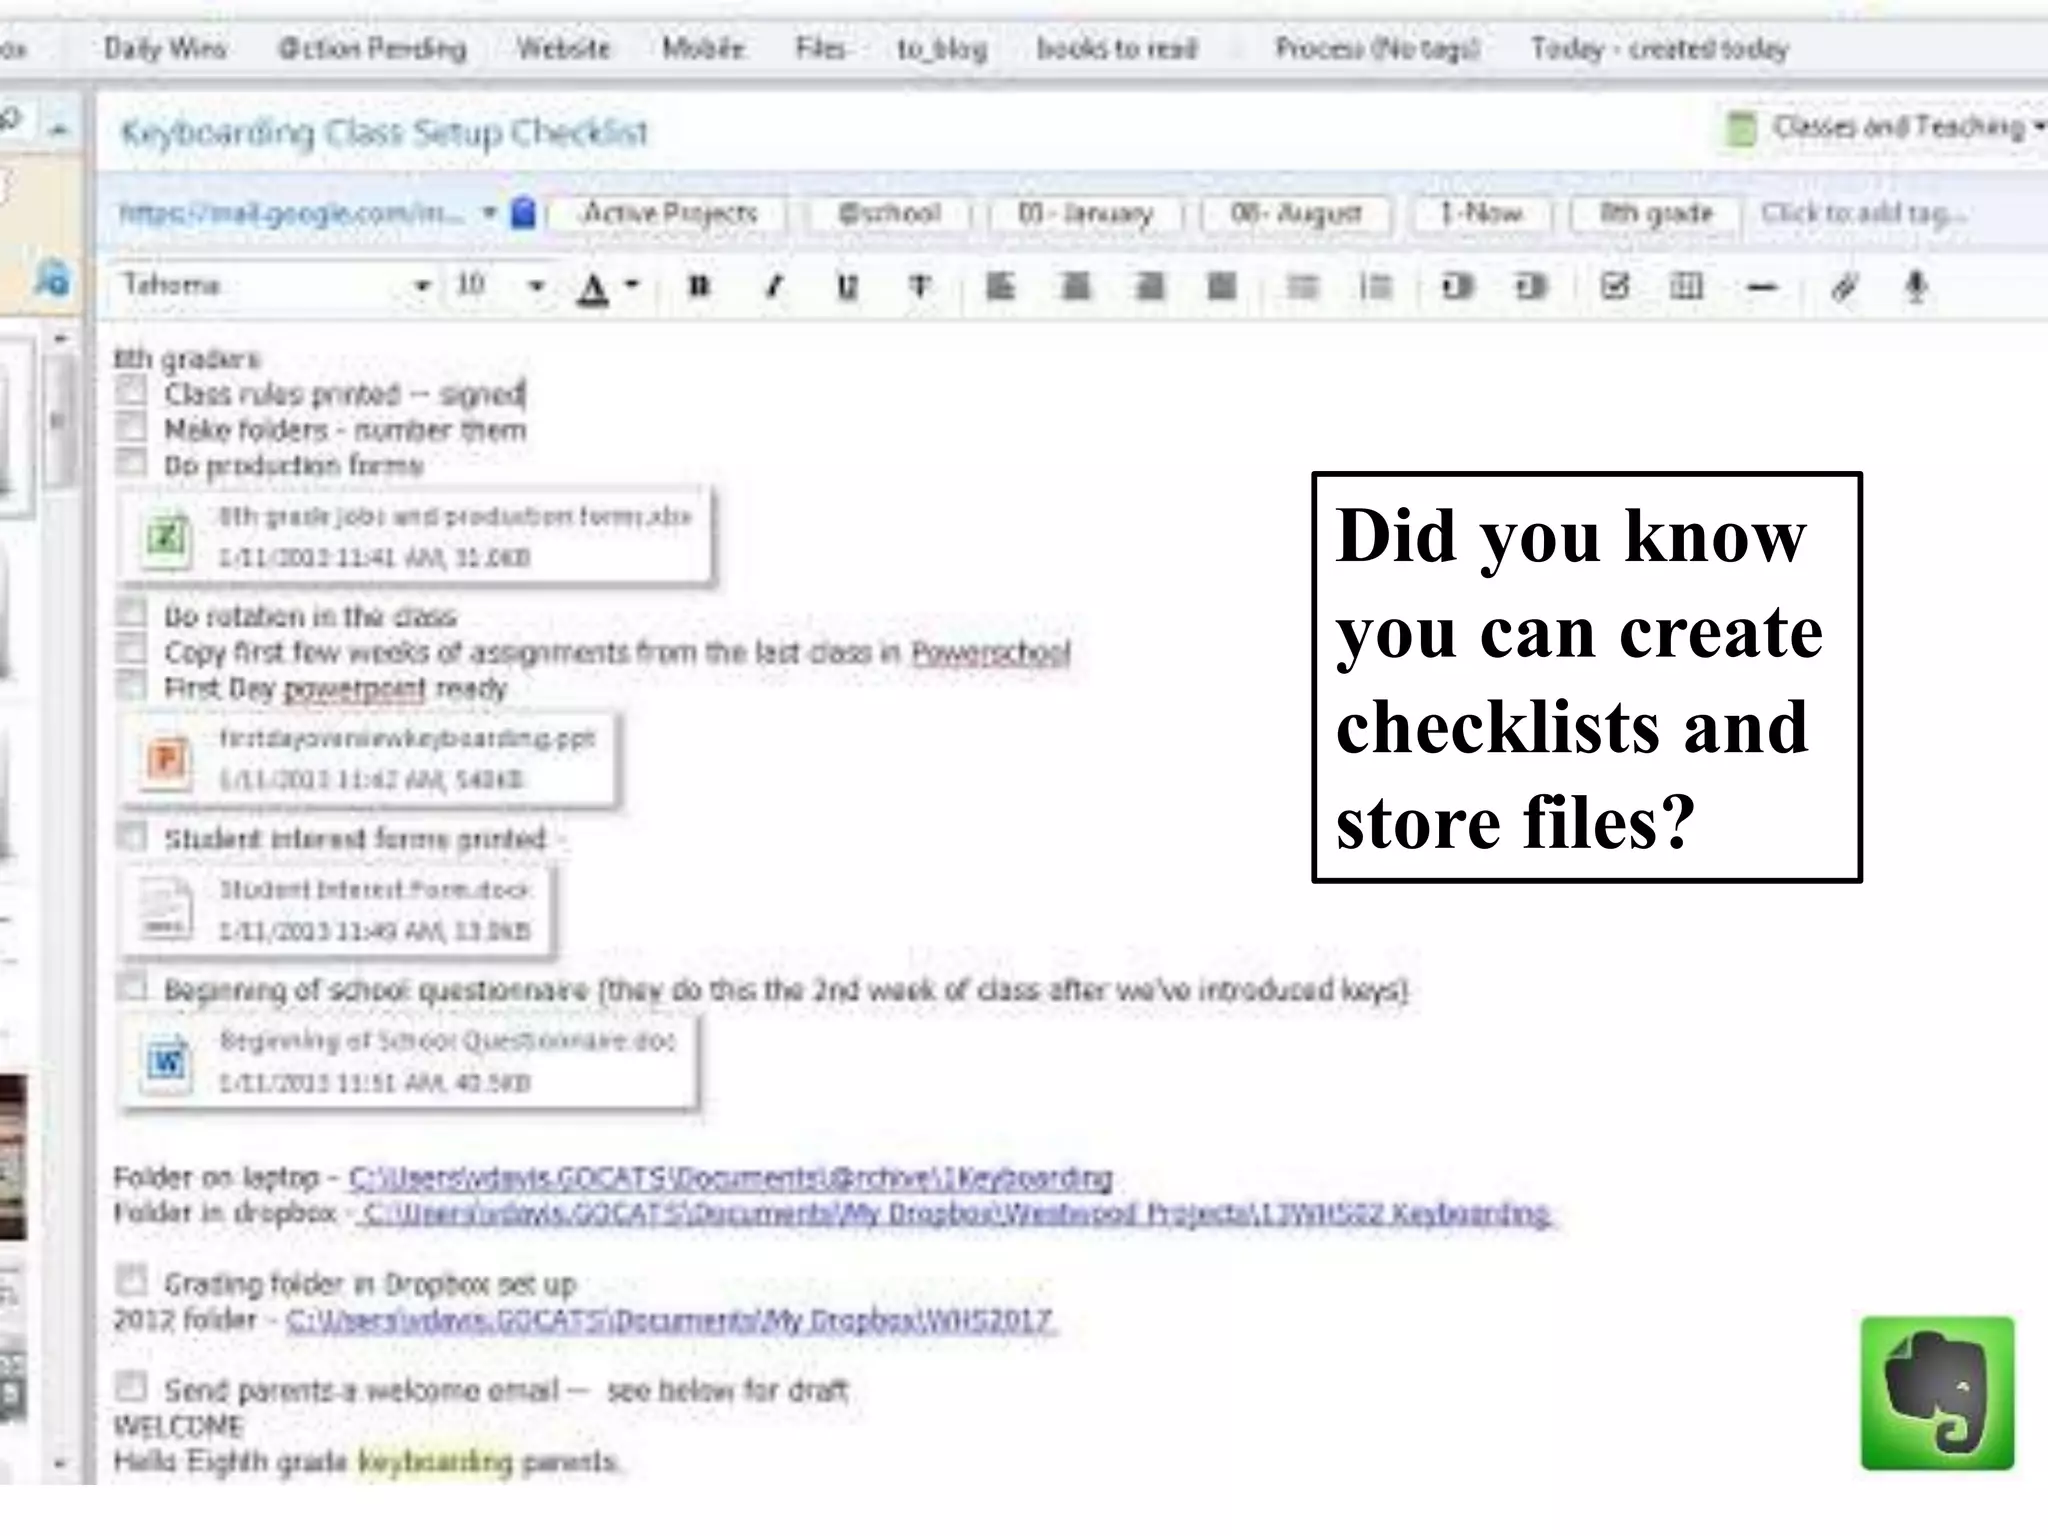Click the 01 - January tag
Image resolution: width=2048 pixels, height=1536 pixels.
pos(1085,213)
